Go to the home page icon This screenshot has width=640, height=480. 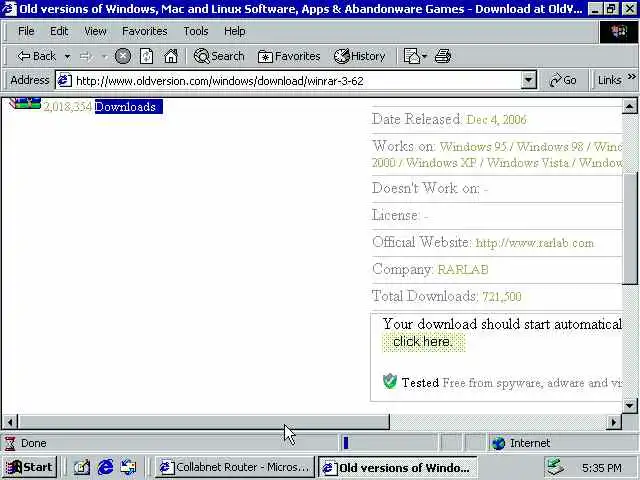171,56
